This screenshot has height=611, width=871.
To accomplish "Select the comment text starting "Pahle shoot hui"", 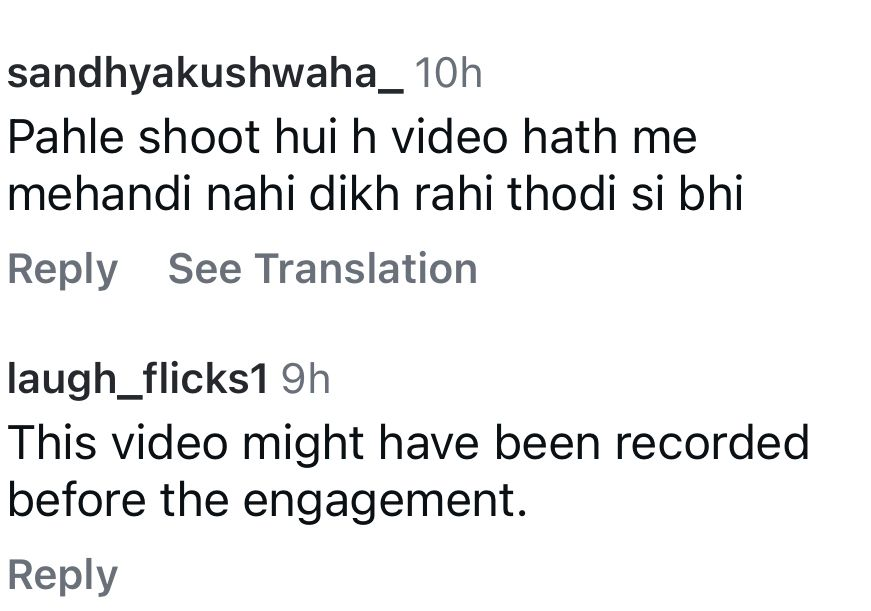I will click(351, 137).
